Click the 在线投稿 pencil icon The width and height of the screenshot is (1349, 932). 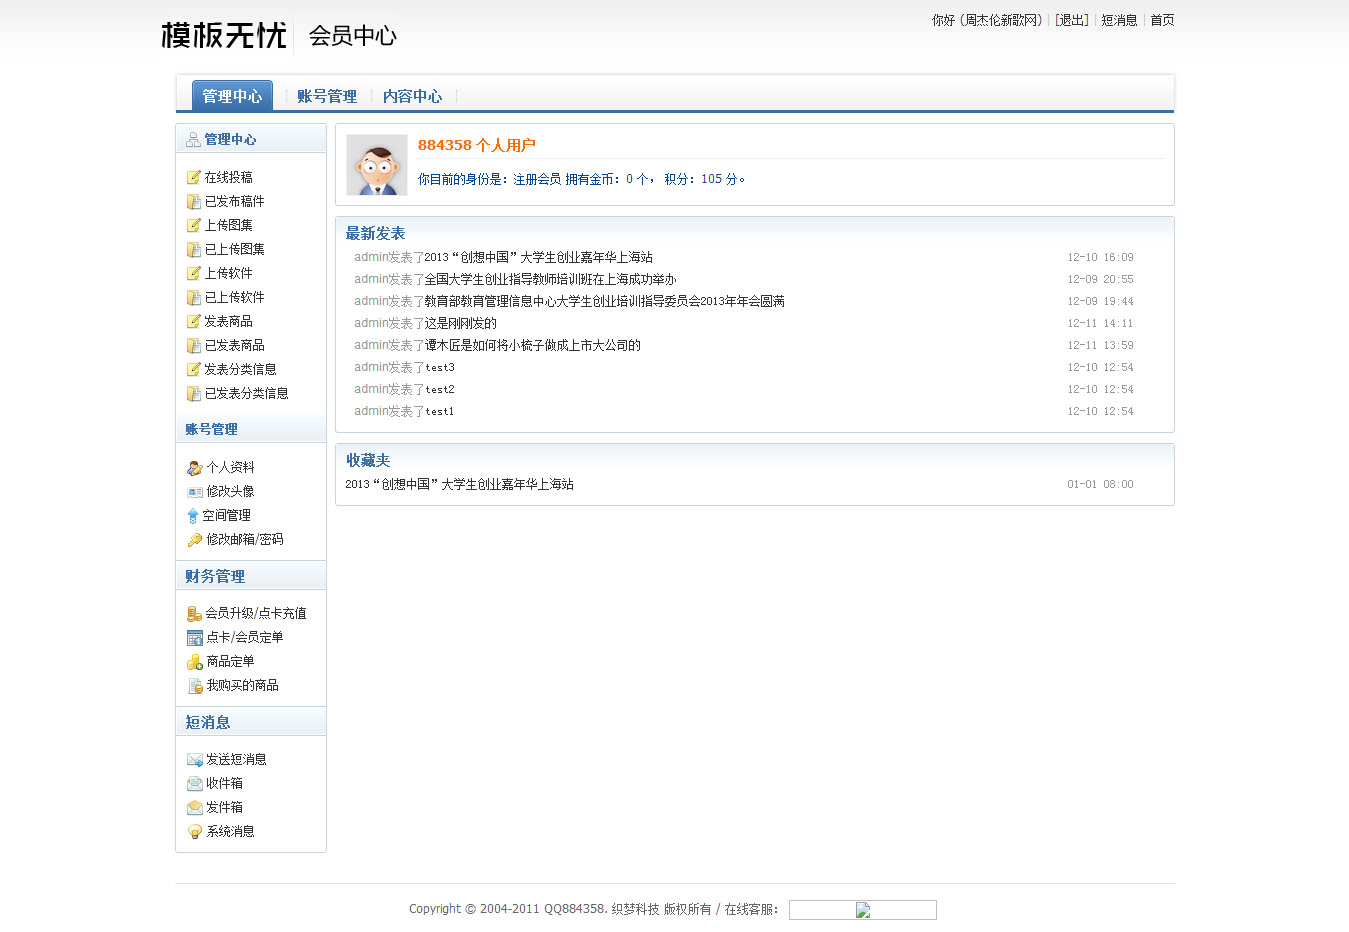click(x=194, y=177)
